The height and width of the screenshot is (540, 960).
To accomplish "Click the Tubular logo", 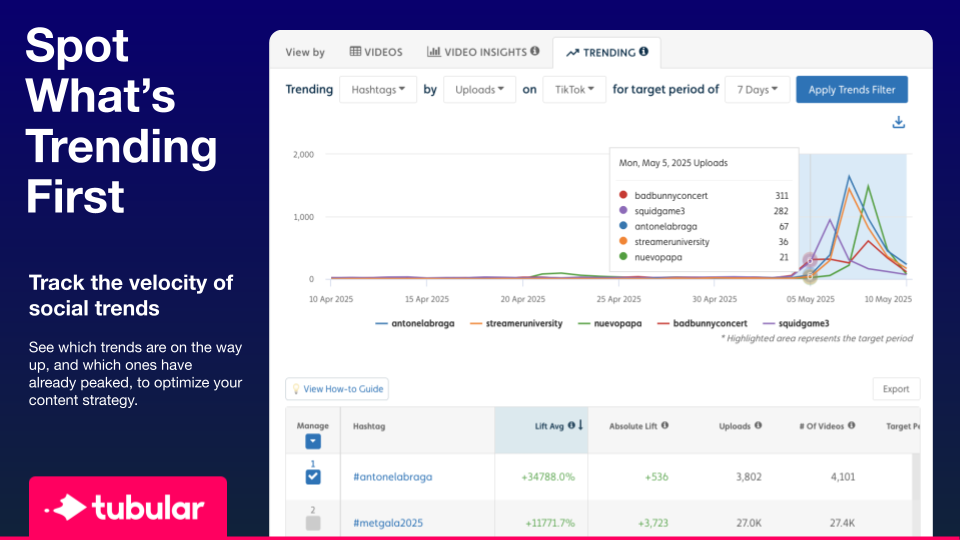I will click(128, 508).
